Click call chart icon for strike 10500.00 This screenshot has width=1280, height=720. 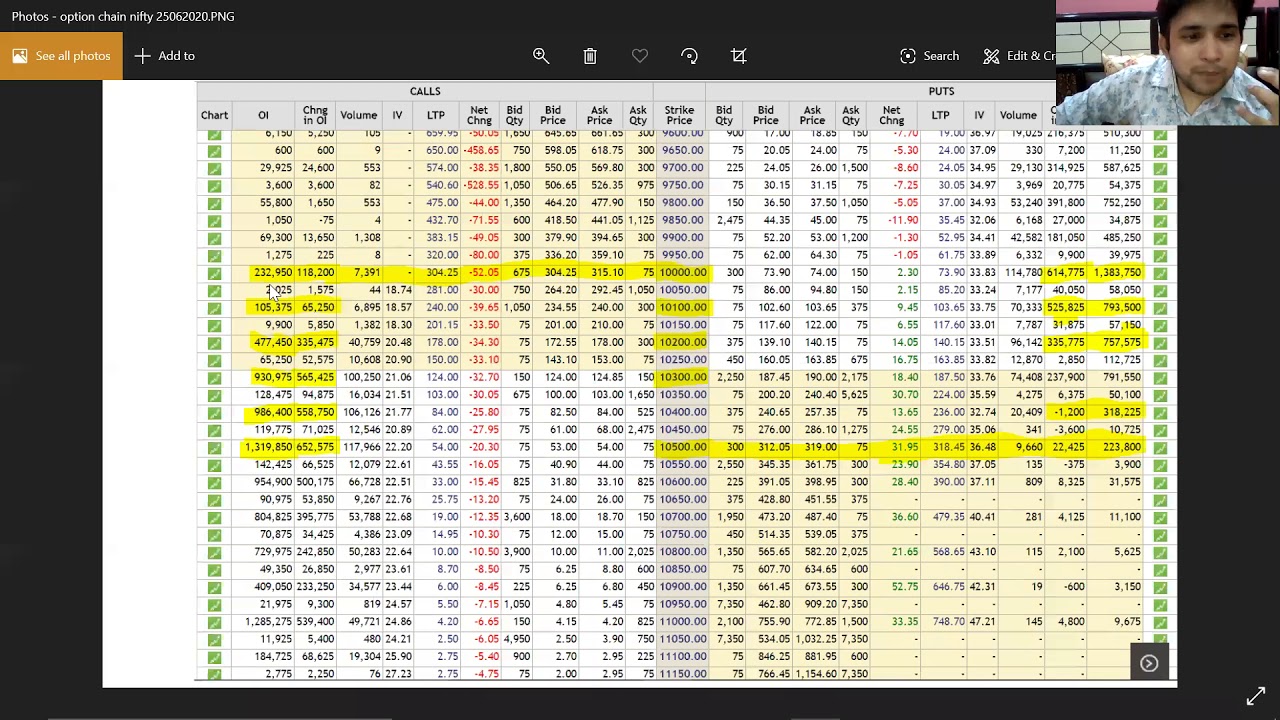[x=214, y=448]
